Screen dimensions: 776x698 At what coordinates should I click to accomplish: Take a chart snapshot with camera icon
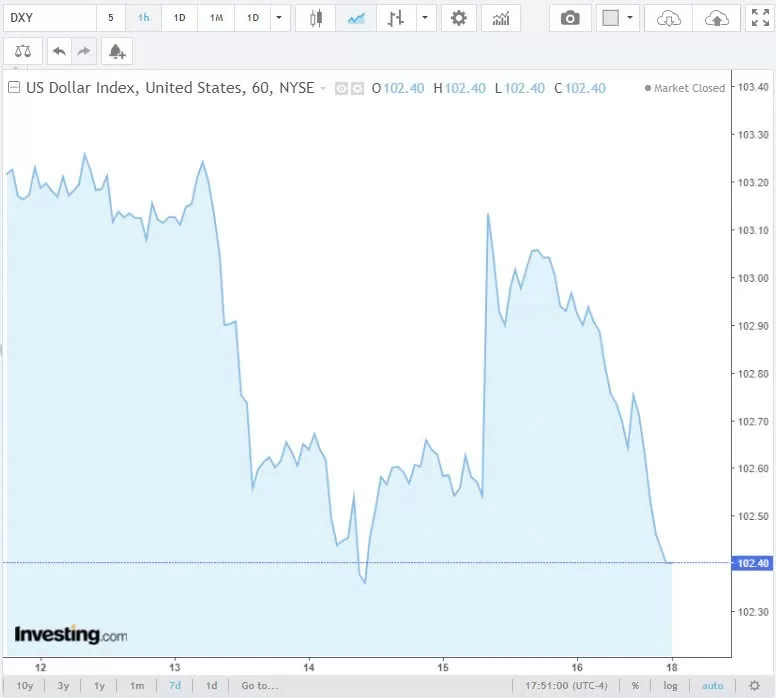[x=570, y=18]
